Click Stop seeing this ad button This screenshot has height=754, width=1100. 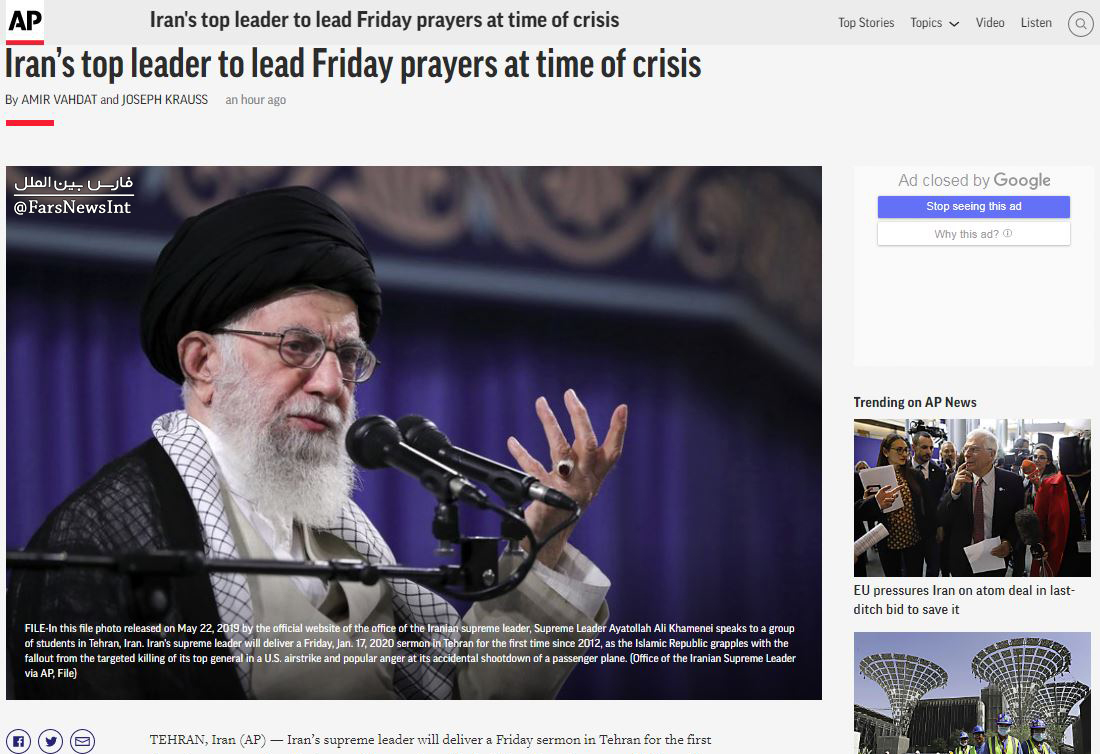(x=974, y=206)
